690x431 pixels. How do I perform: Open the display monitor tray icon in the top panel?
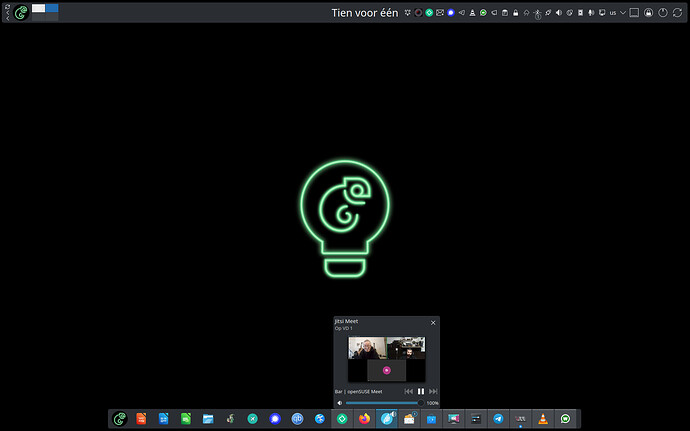602,13
